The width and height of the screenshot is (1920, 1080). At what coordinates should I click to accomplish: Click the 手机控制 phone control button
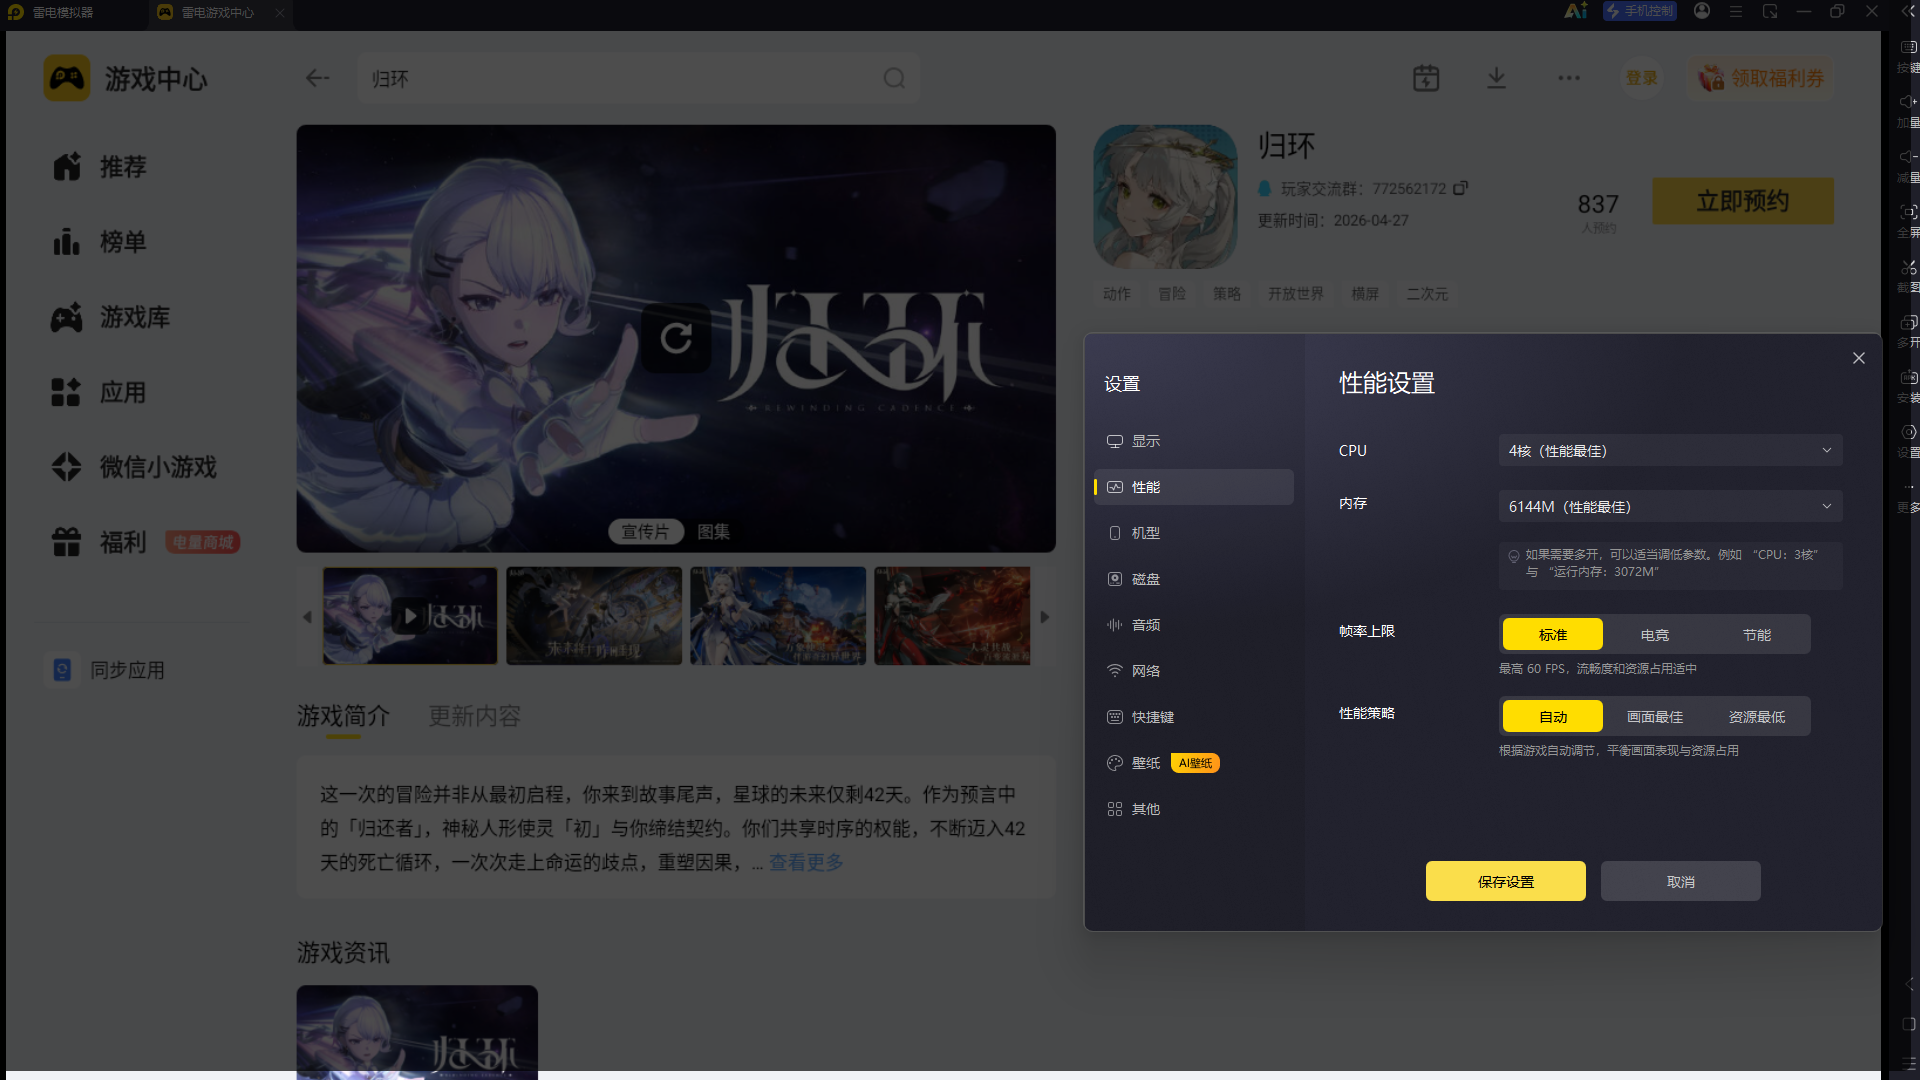1639,11
